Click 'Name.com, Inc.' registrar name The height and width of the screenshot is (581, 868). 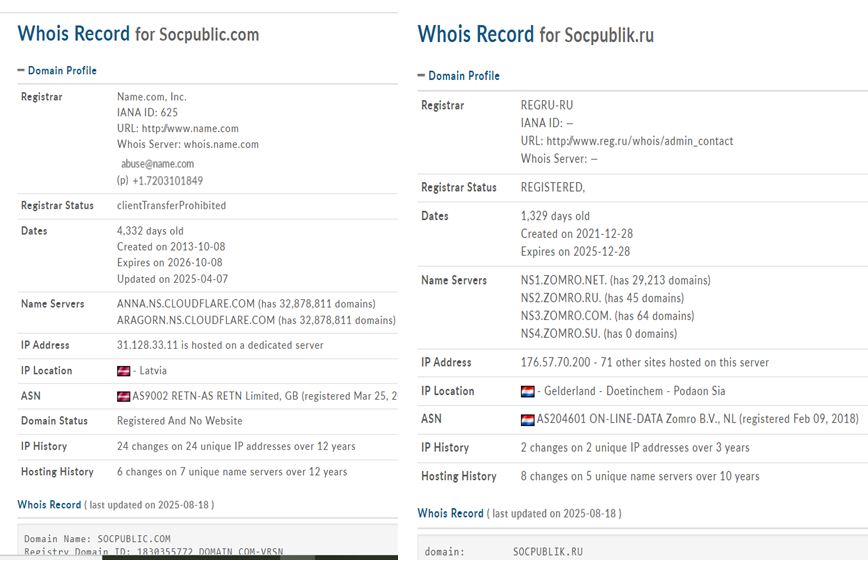pos(152,97)
